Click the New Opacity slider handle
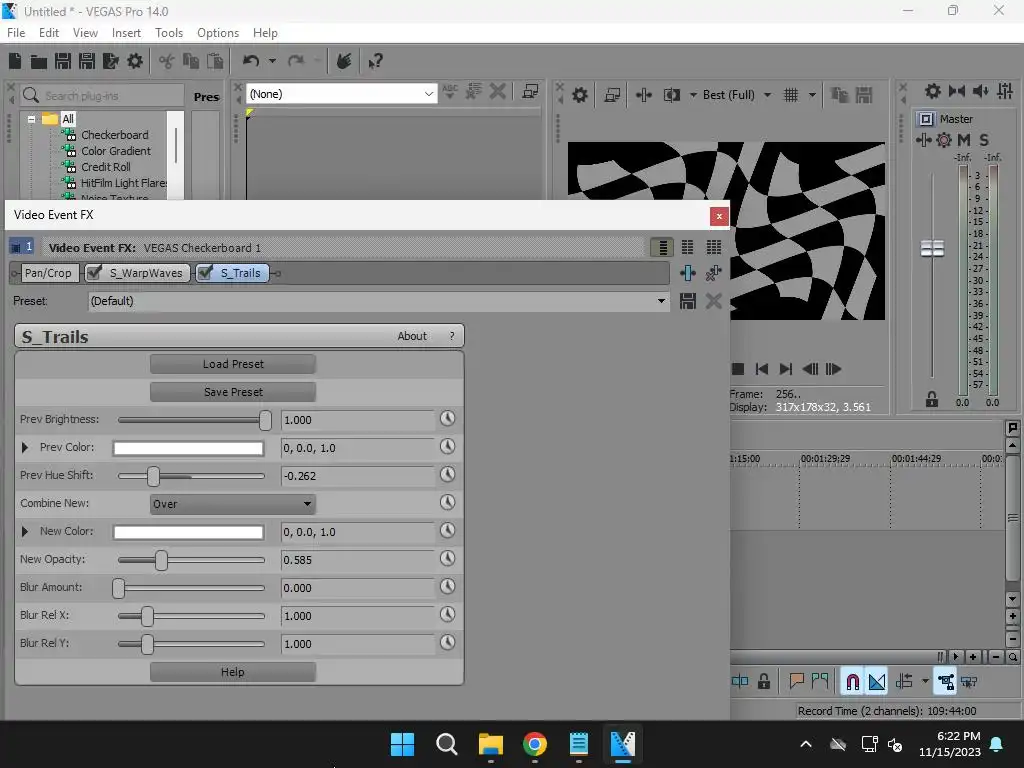The width and height of the screenshot is (1024, 768). pos(161,560)
